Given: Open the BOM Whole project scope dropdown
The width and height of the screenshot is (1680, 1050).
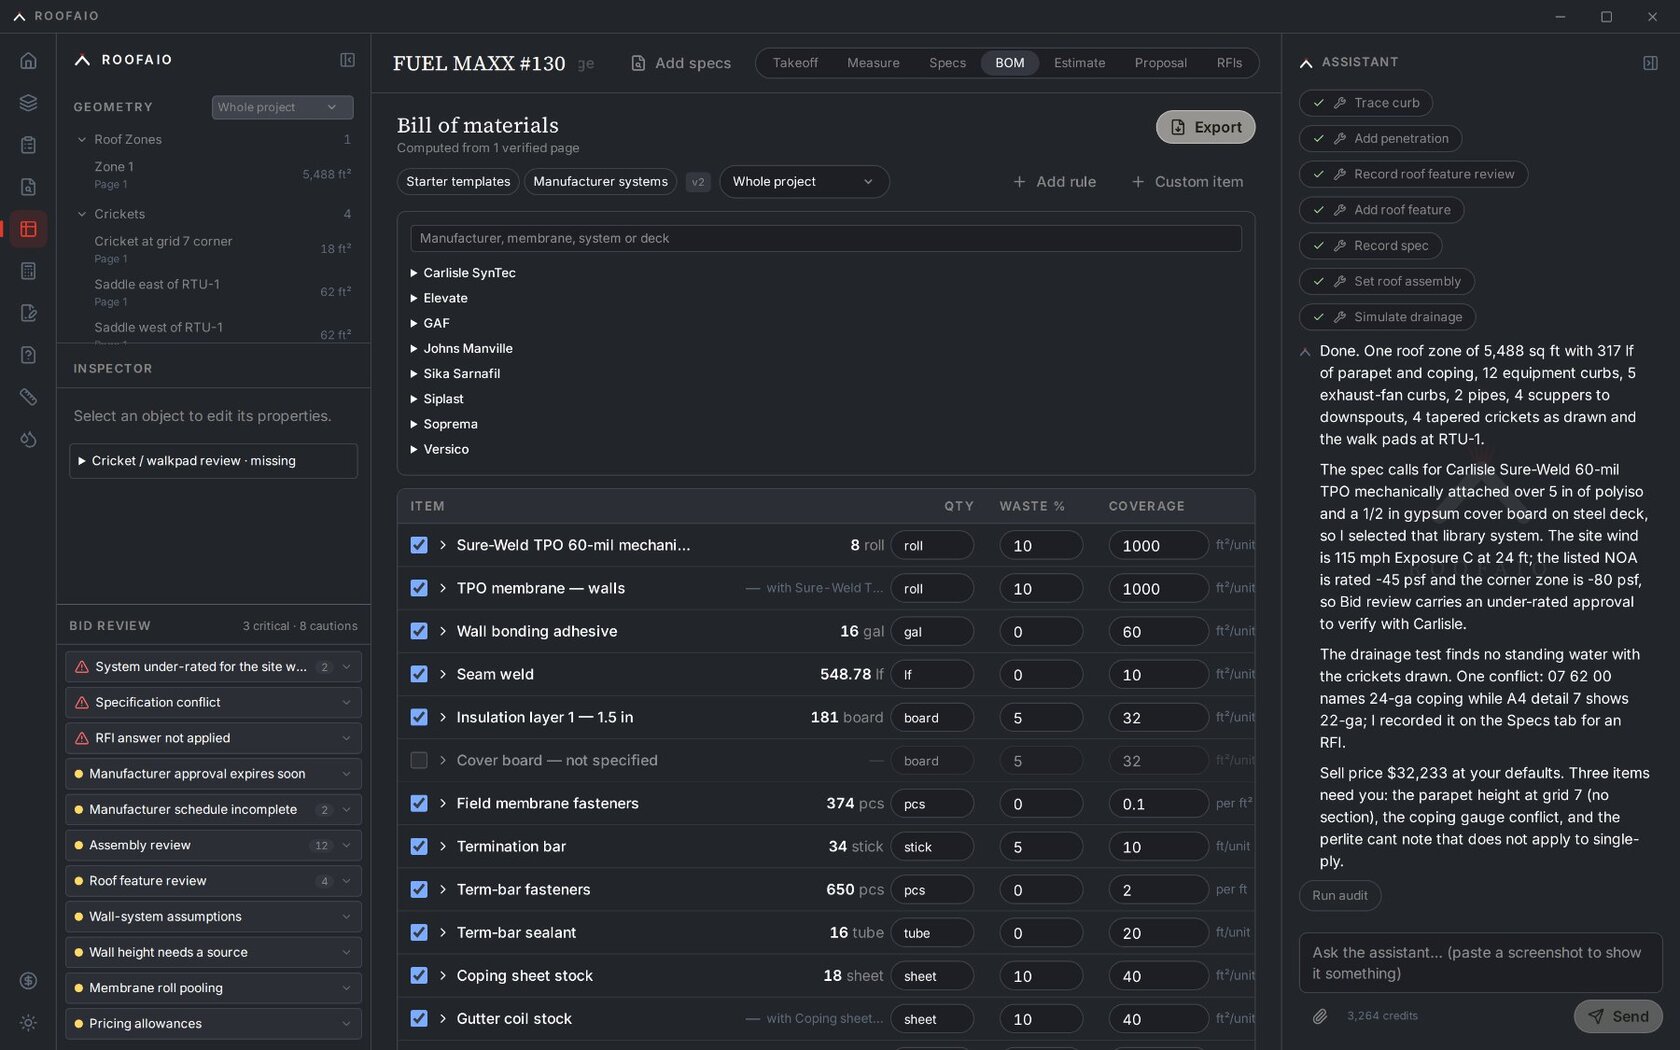Looking at the screenshot, I should (804, 182).
